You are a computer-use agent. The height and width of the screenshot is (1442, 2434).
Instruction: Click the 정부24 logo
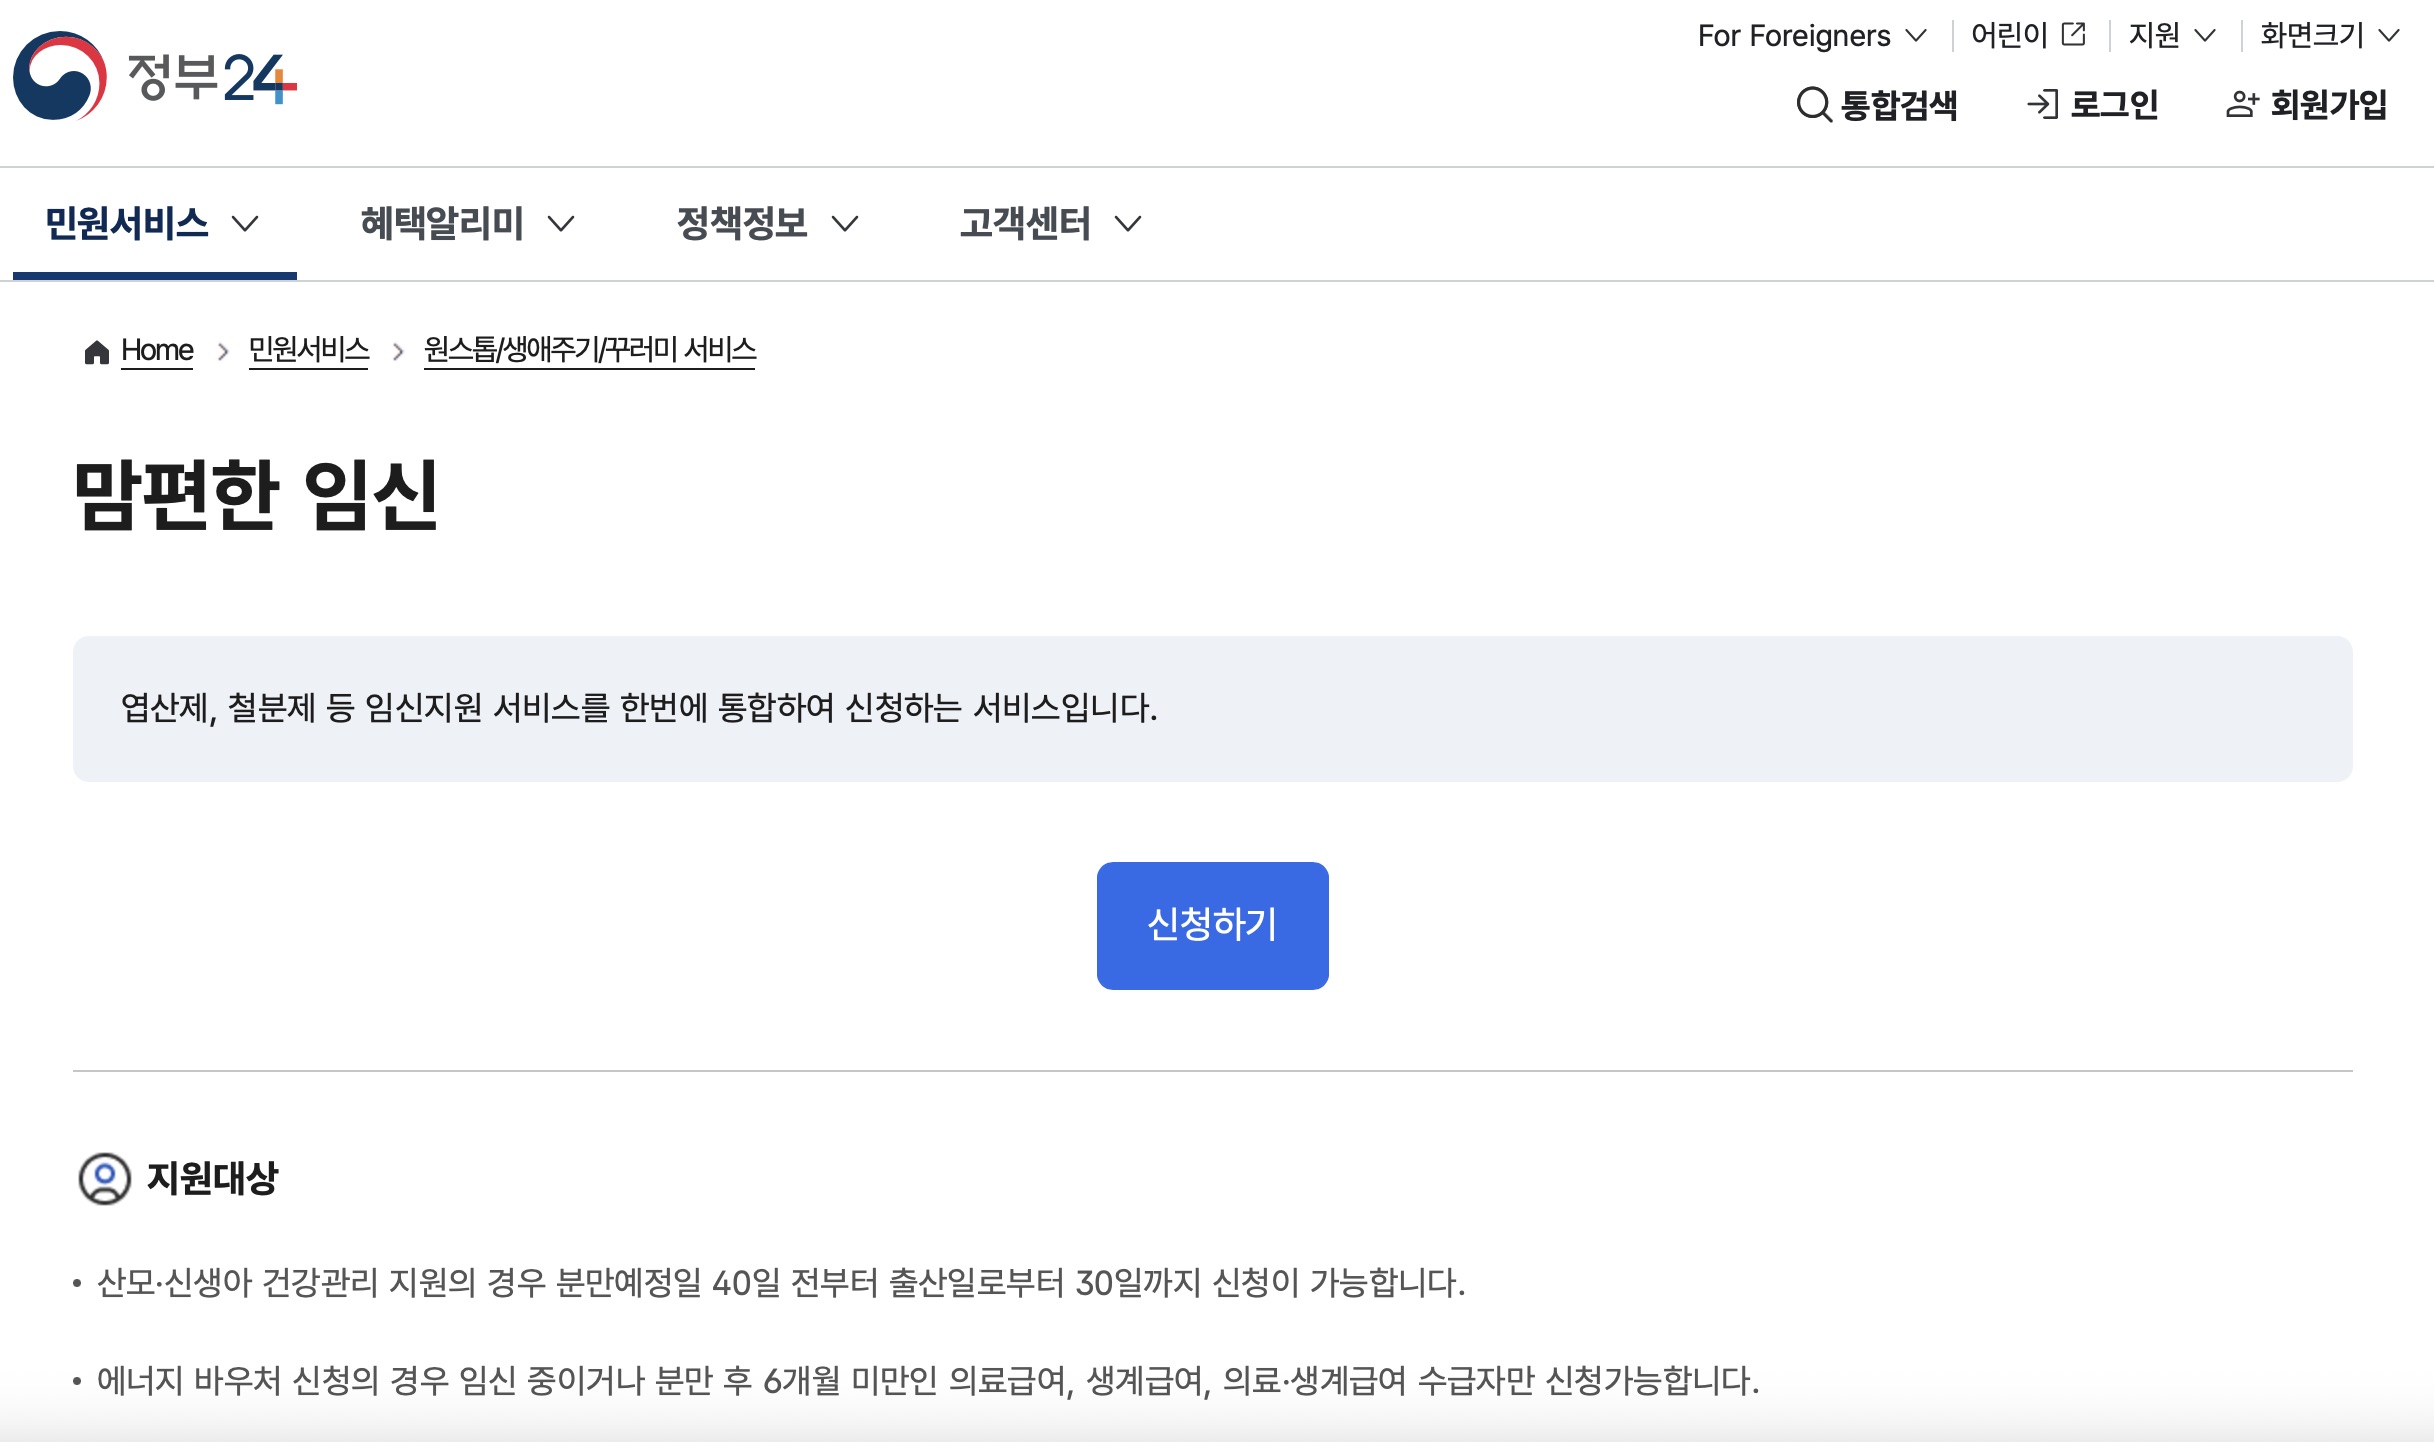pos(155,80)
